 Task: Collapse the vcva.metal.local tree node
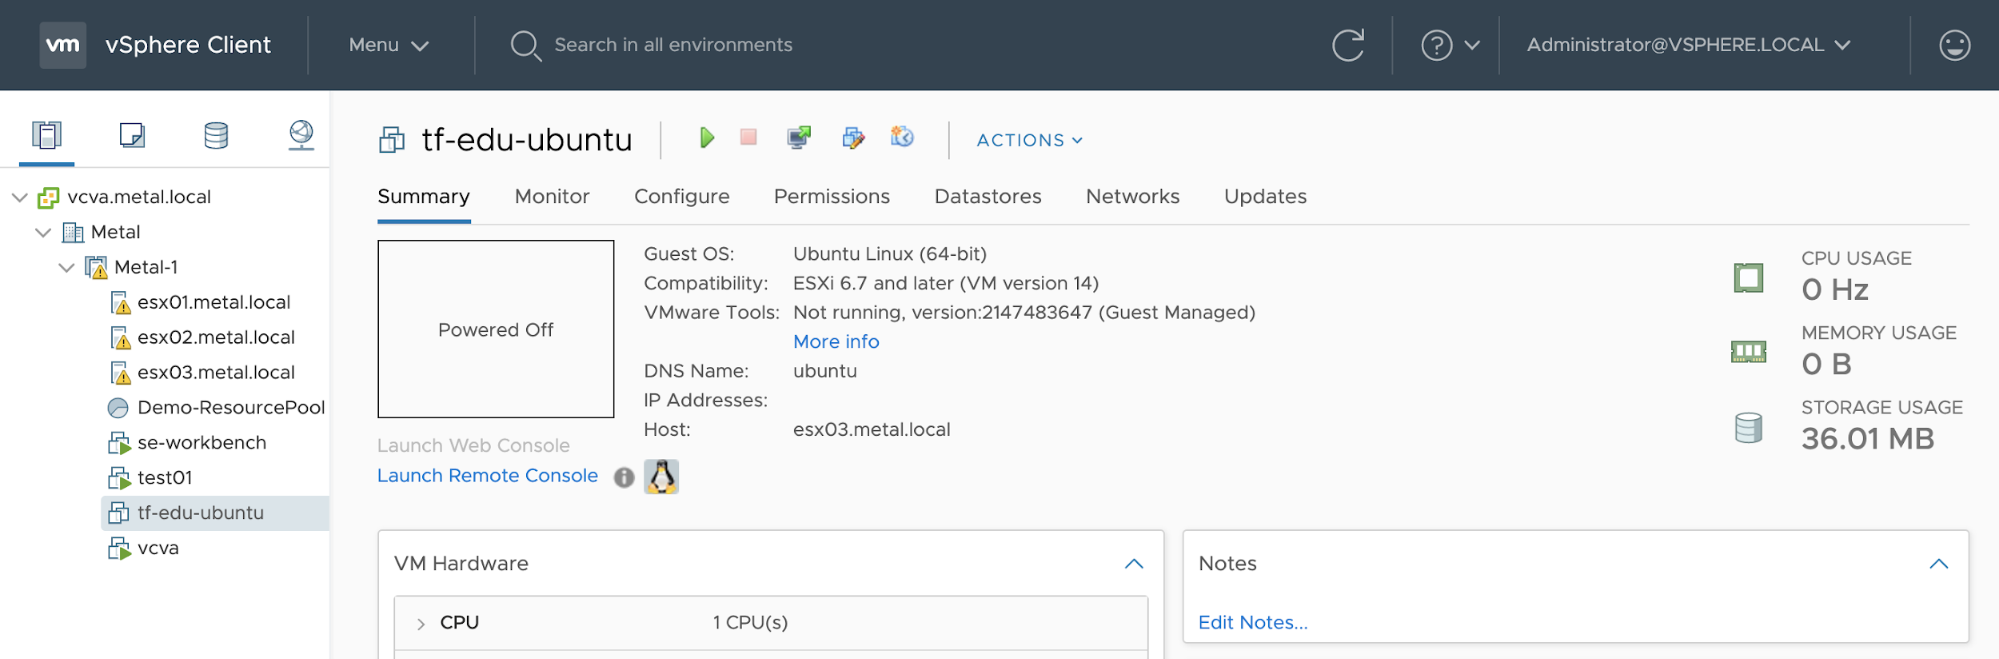coord(19,197)
